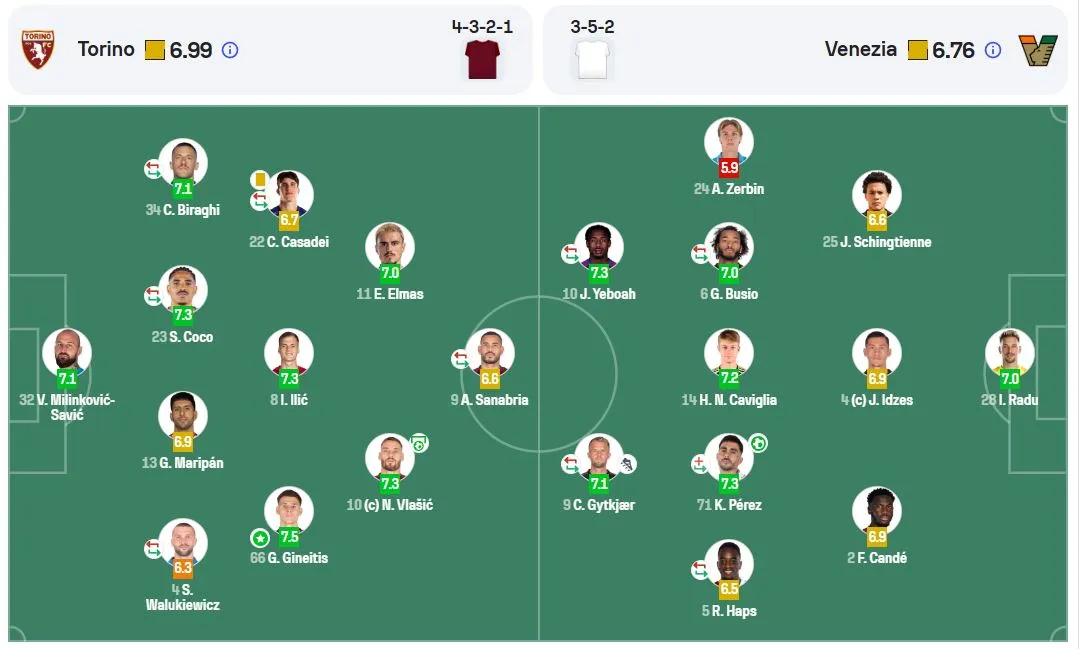Click the Torino team name header
Viewport: 1079px width, 649px height.
(x=106, y=50)
